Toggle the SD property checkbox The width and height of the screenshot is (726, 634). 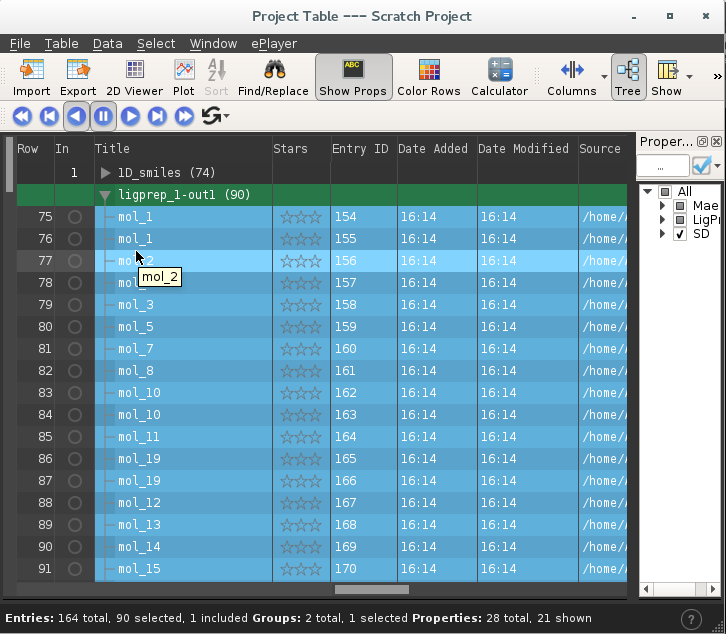tap(680, 234)
